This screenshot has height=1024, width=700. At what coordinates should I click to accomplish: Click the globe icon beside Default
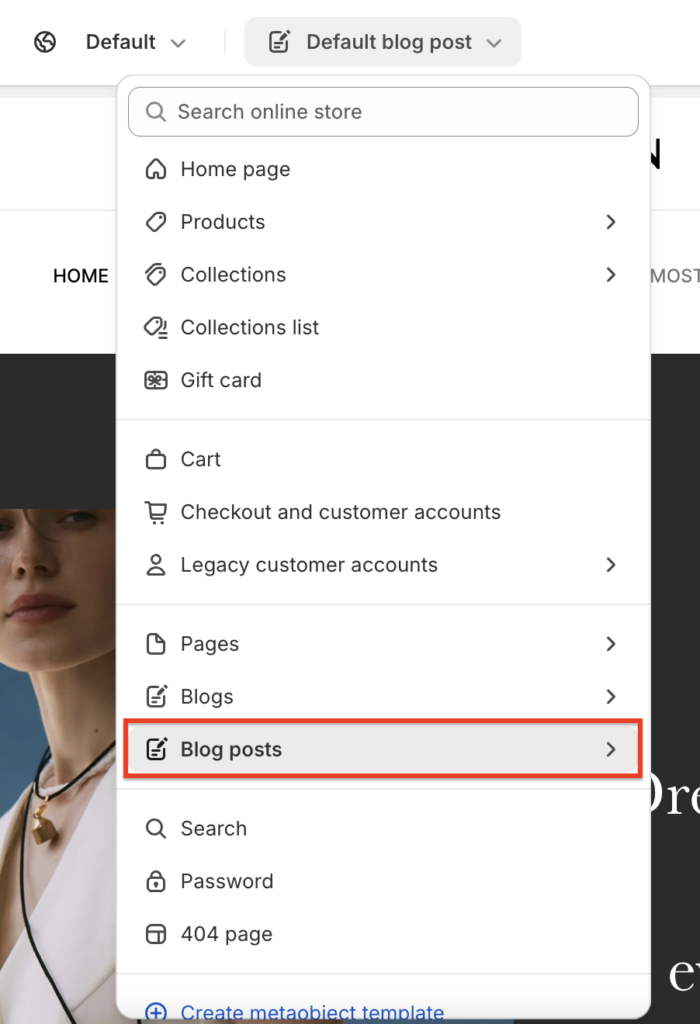coord(45,42)
